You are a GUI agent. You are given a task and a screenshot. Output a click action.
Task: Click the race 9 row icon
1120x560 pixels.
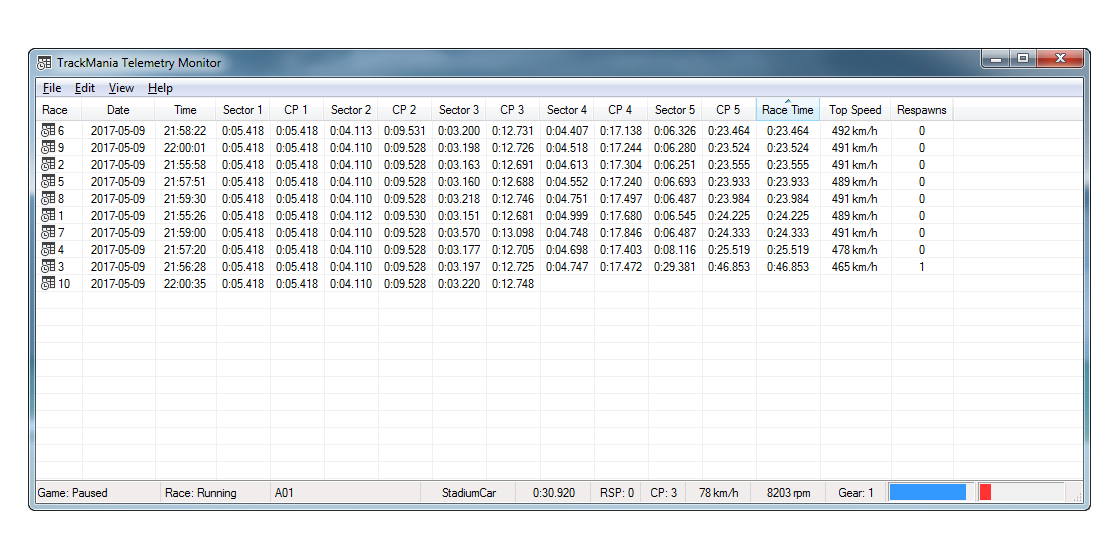pos(48,148)
